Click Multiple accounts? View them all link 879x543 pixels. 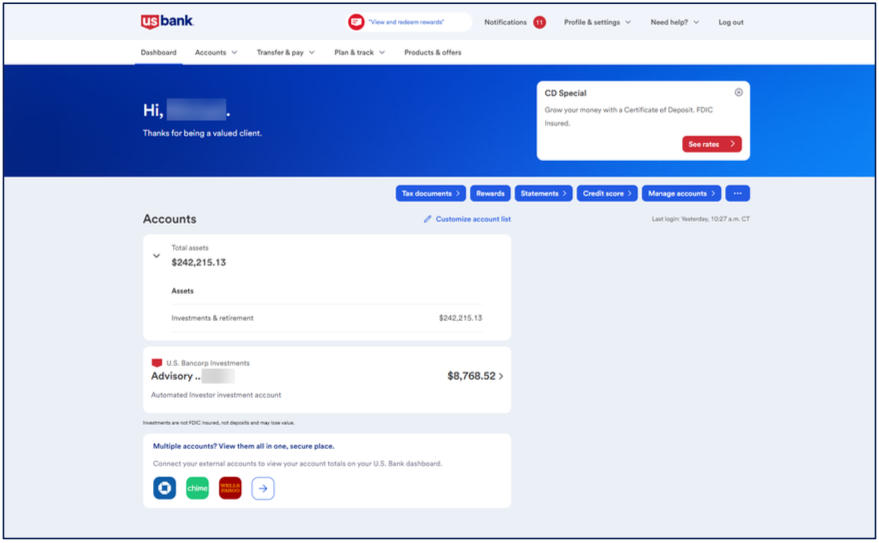(243, 446)
